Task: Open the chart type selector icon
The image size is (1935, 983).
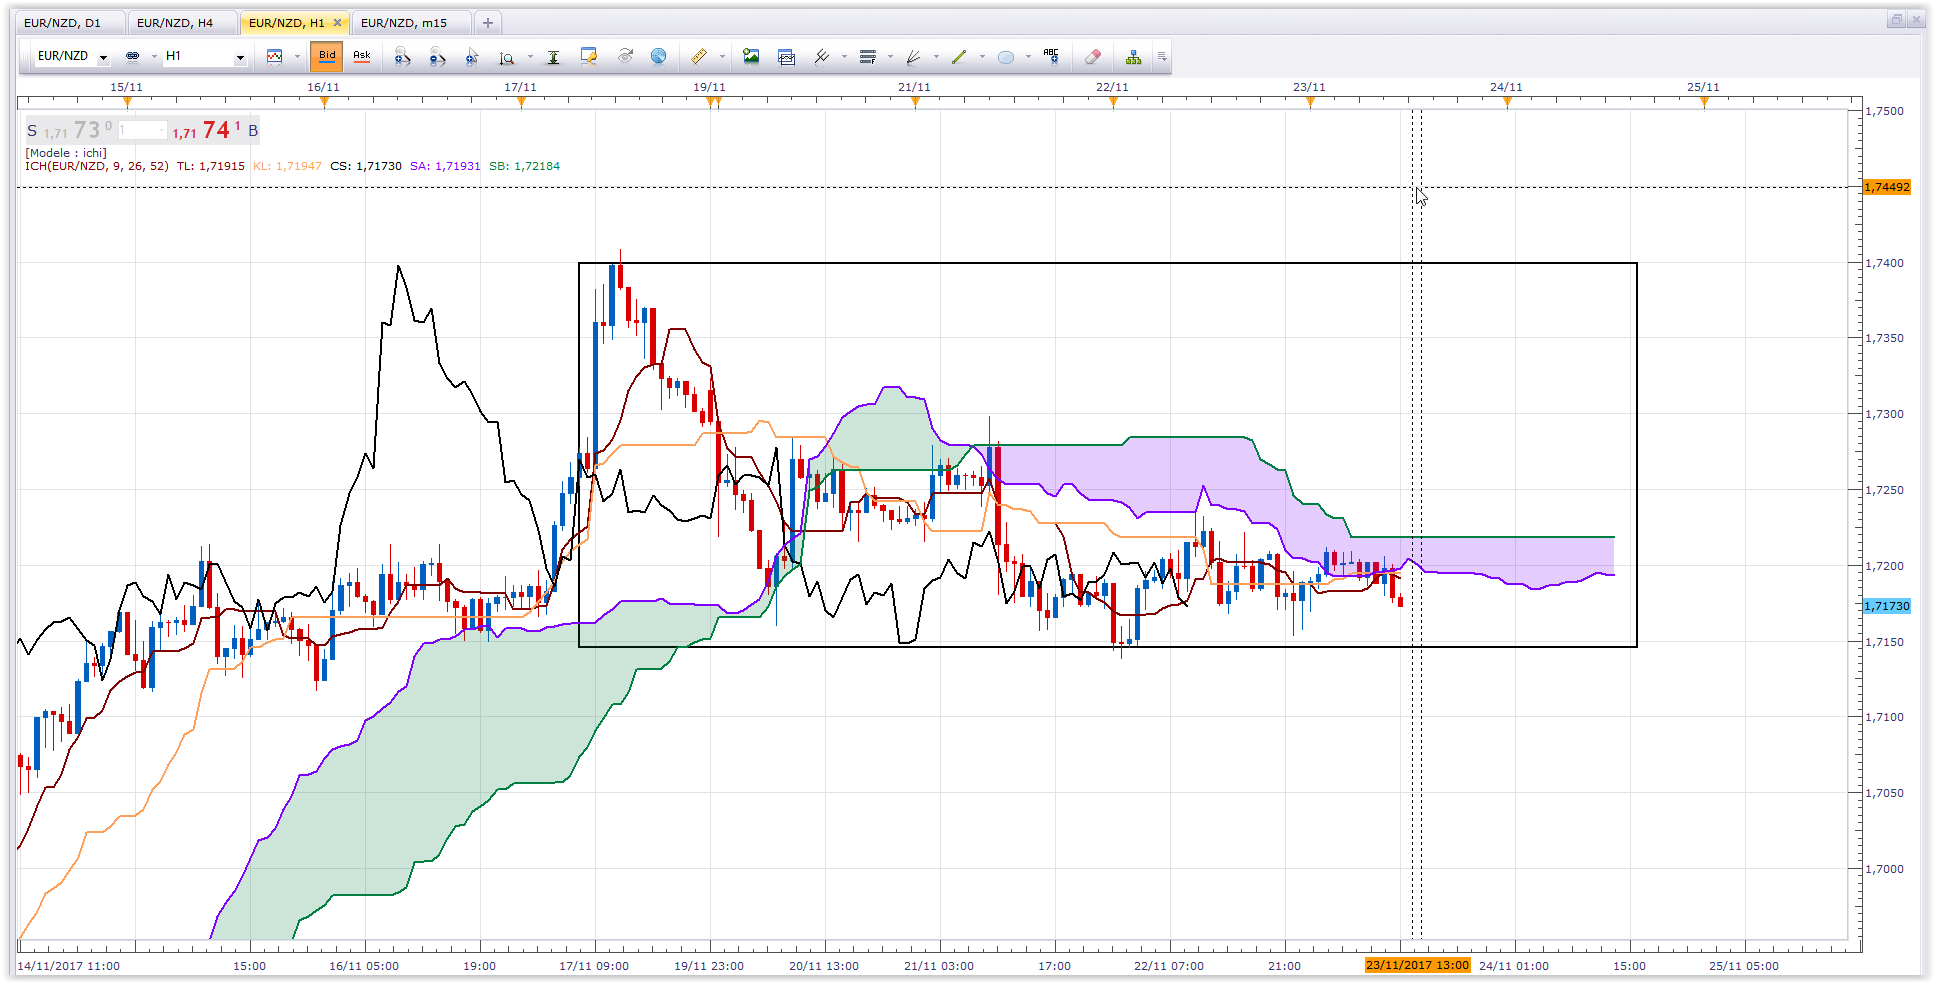Action: (274, 56)
